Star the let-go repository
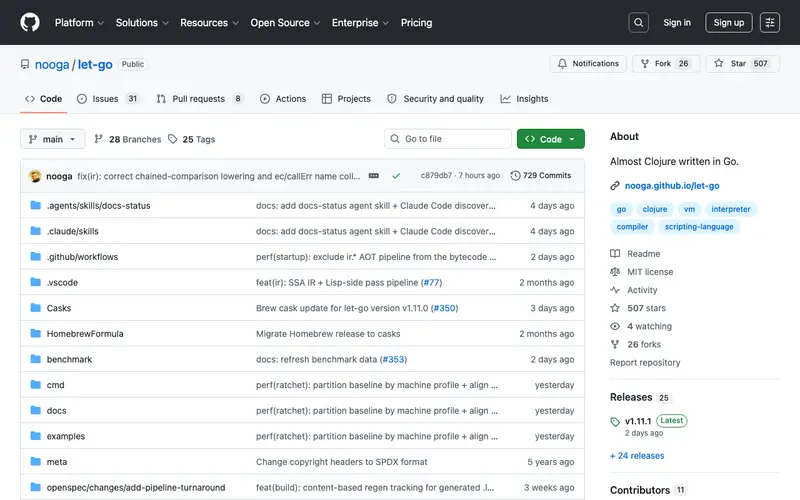 tap(742, 64)
